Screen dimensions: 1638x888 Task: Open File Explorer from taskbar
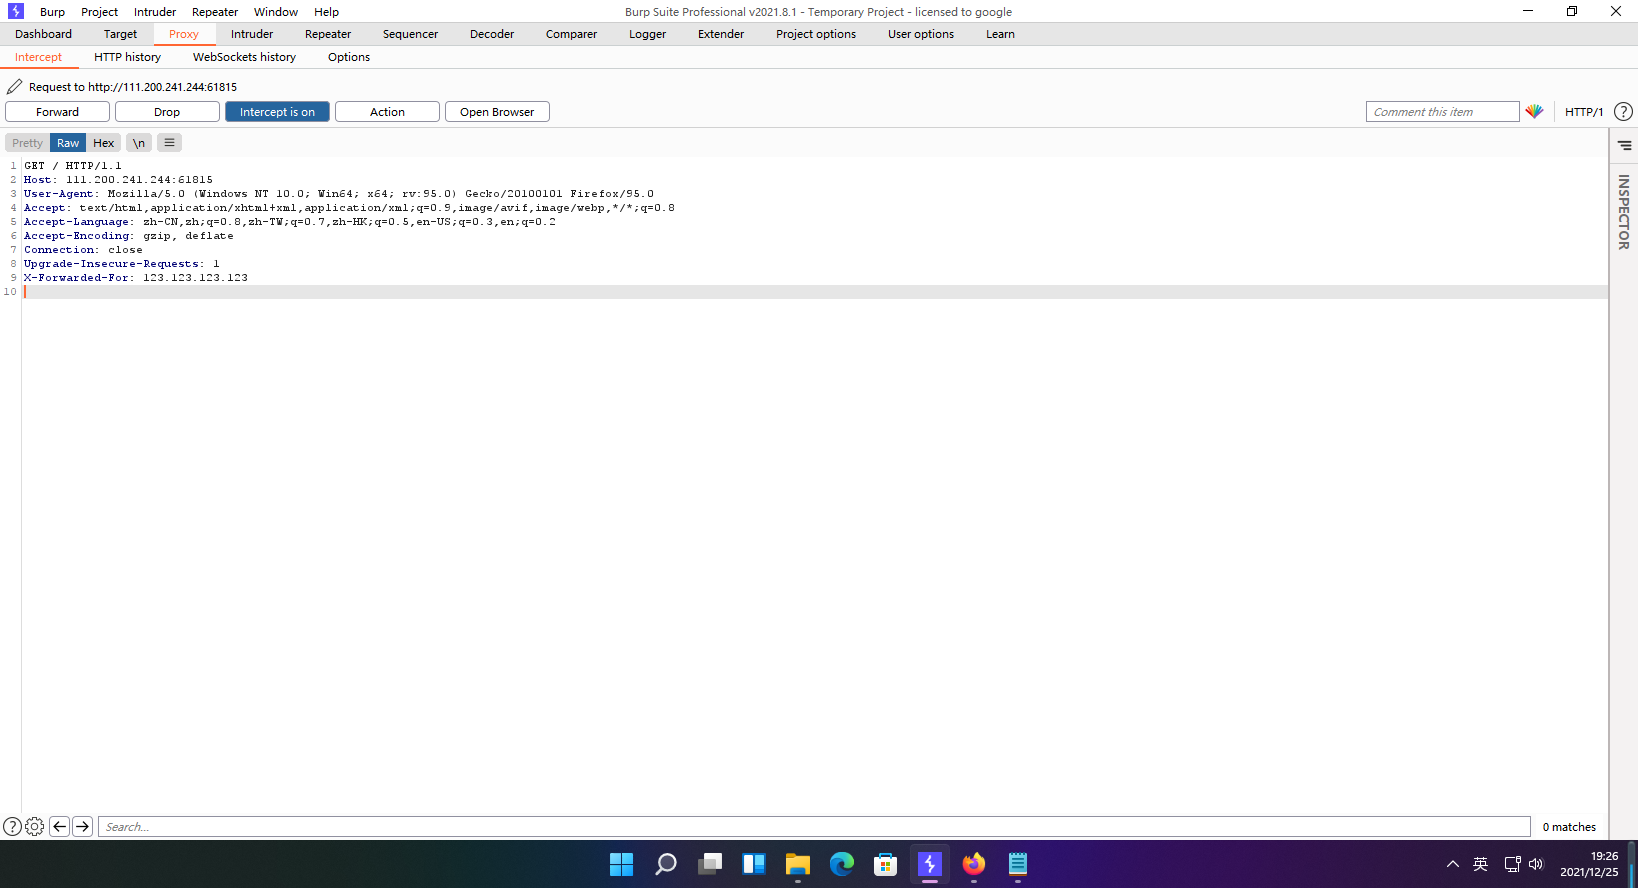797,864
